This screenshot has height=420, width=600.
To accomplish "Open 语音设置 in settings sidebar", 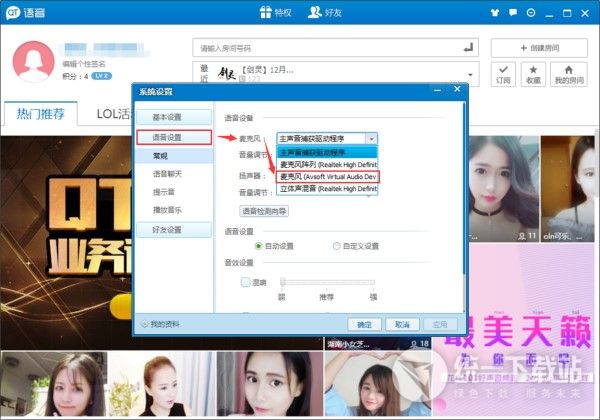I will tap(174, 137).
